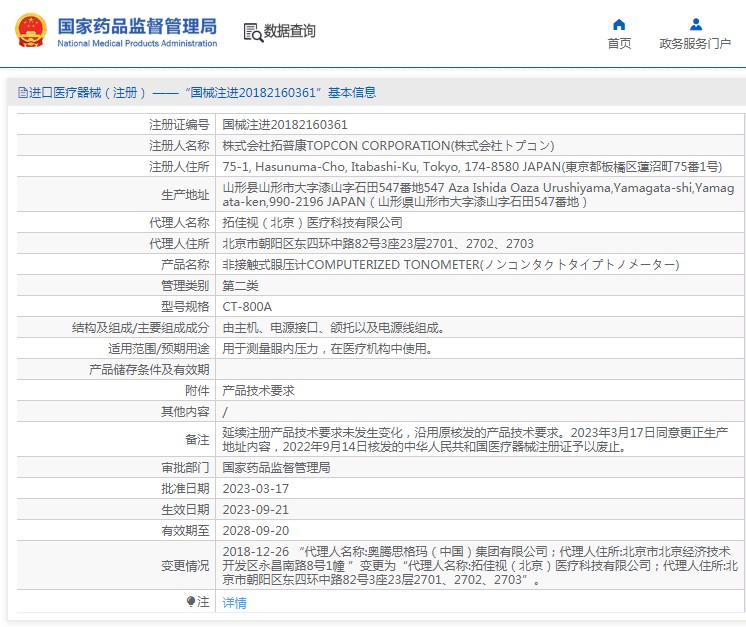746x627 pixels.
Task: Click the 生产地址 row label
Action: coord(185,195)
